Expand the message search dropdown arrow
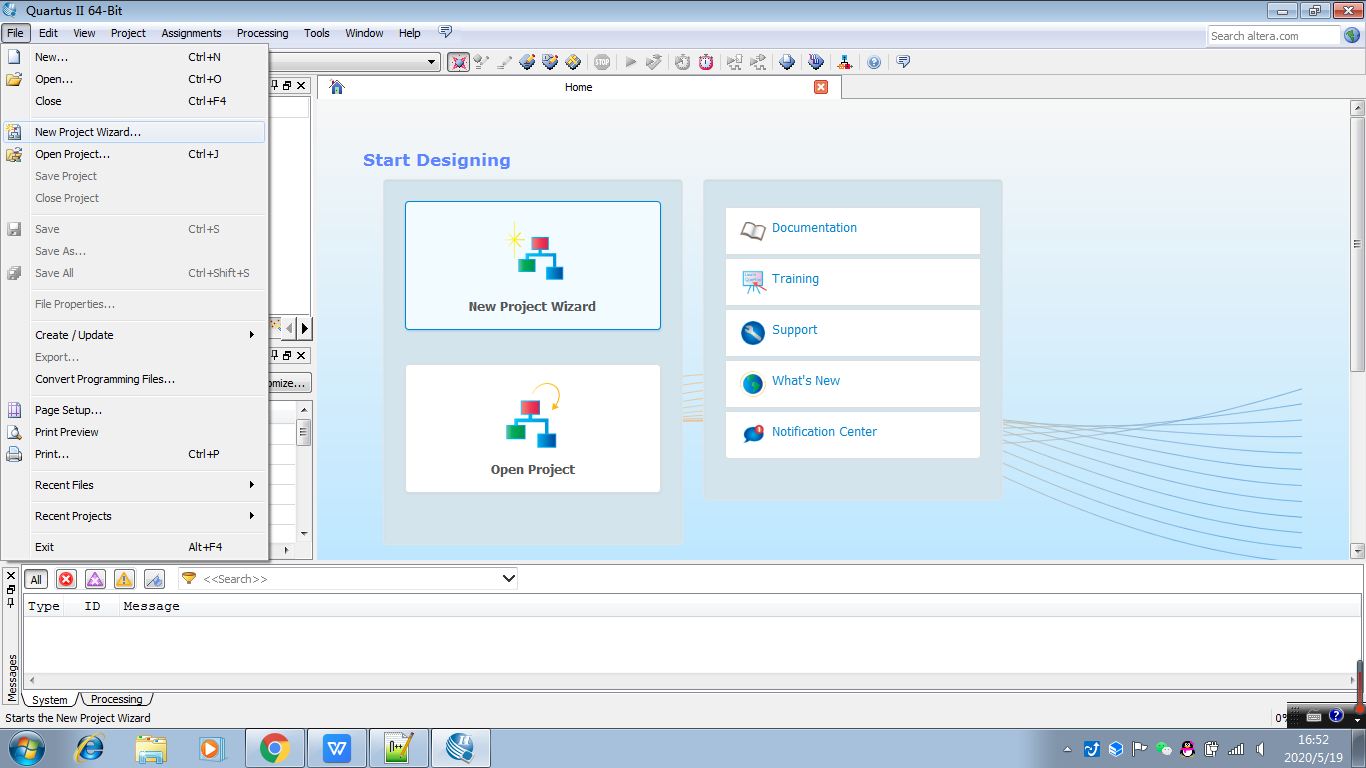The image size is (1366, 768). (508, 579)
